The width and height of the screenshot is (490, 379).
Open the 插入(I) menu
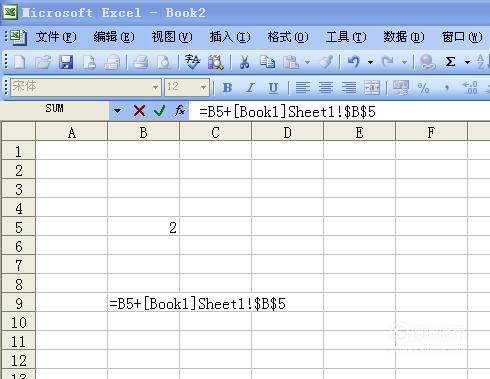point(230,37)
